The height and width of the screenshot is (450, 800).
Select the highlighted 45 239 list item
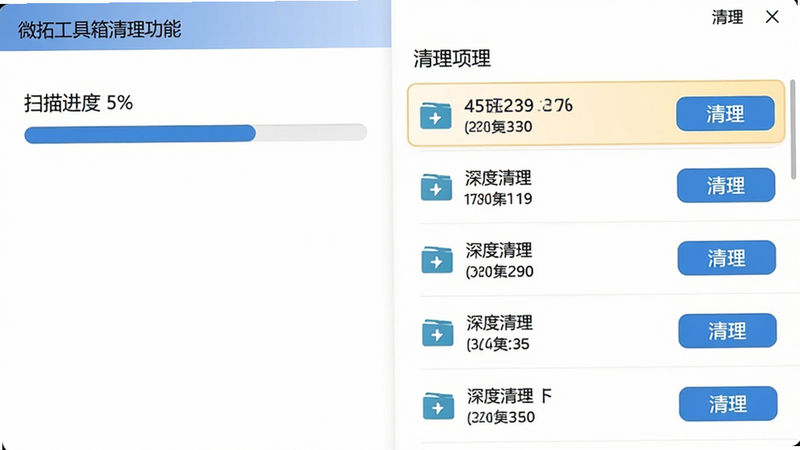pos(596,113)
